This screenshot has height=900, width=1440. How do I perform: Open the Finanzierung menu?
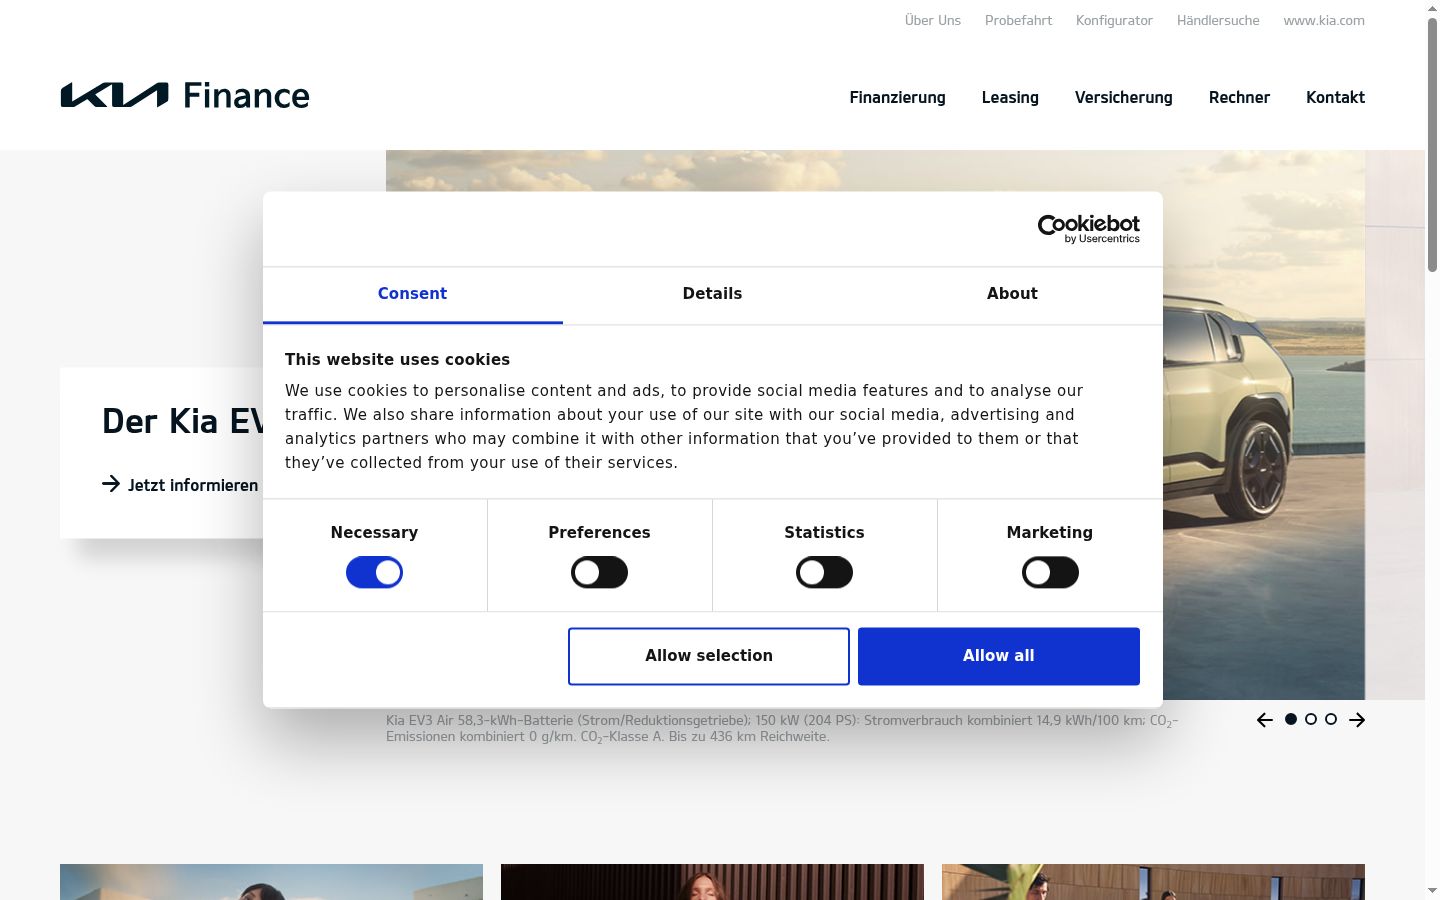[897, 97]
